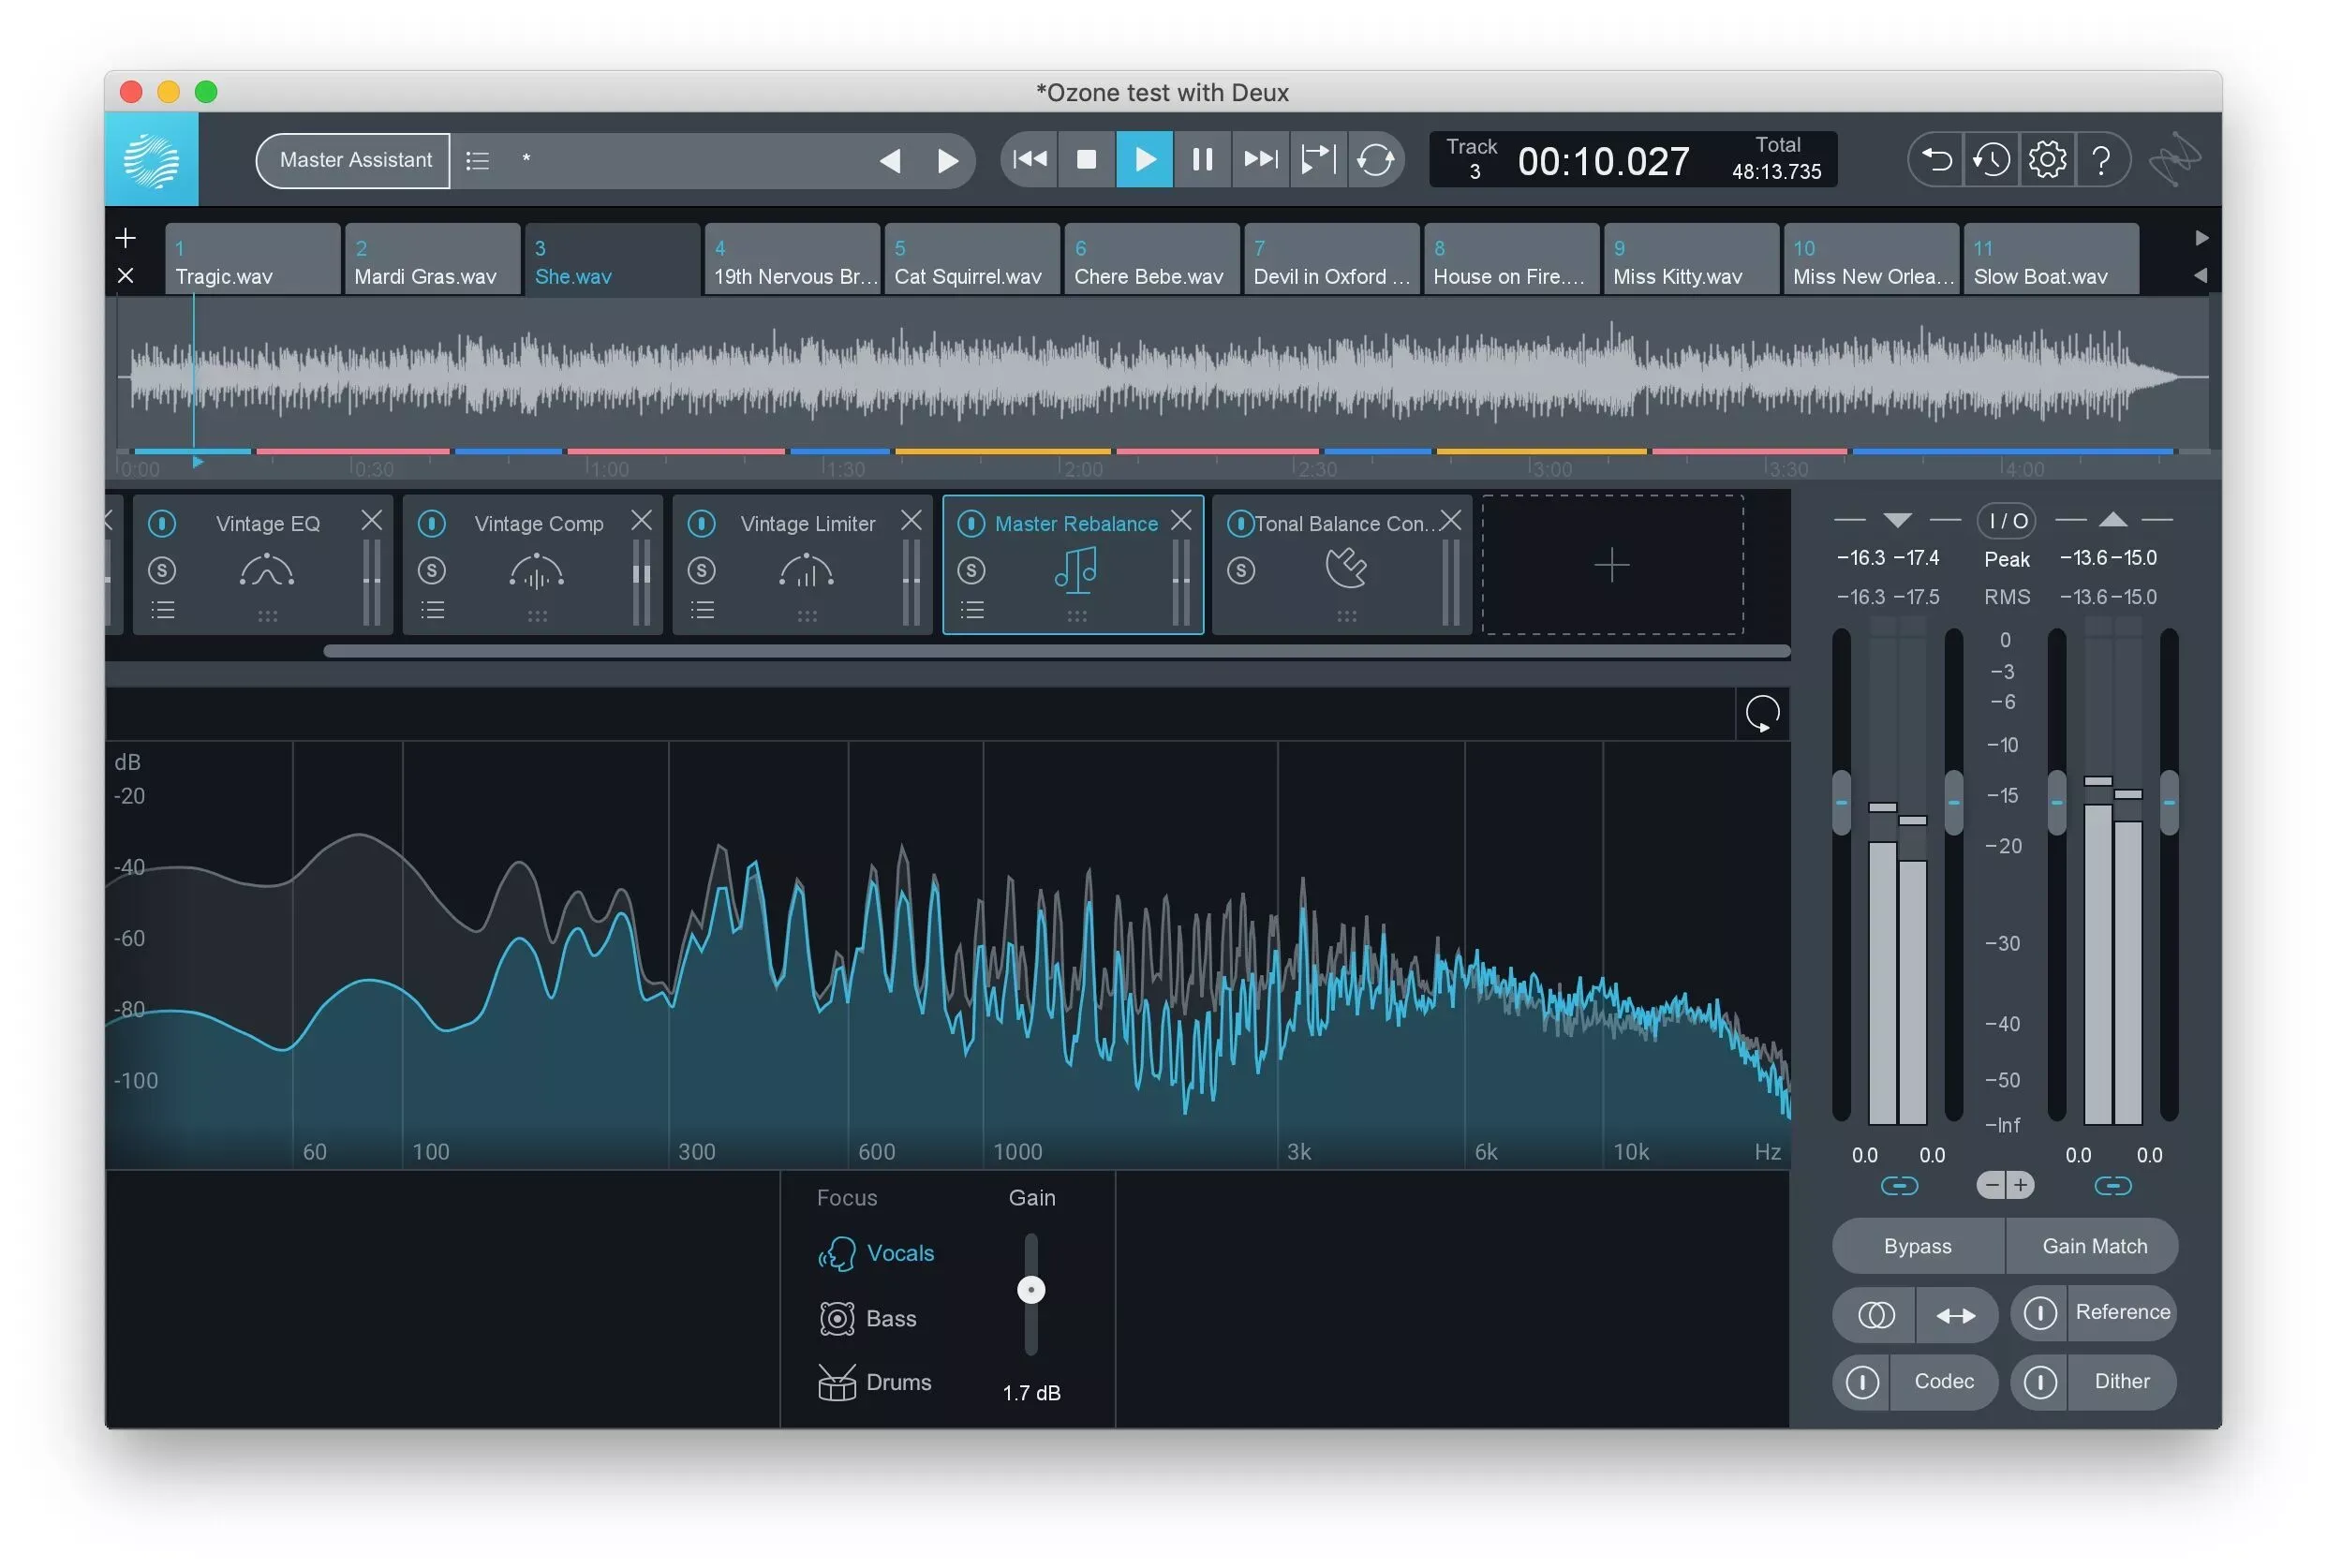Select the Mardi Gras.wav track tab

[x=432, y=259]
